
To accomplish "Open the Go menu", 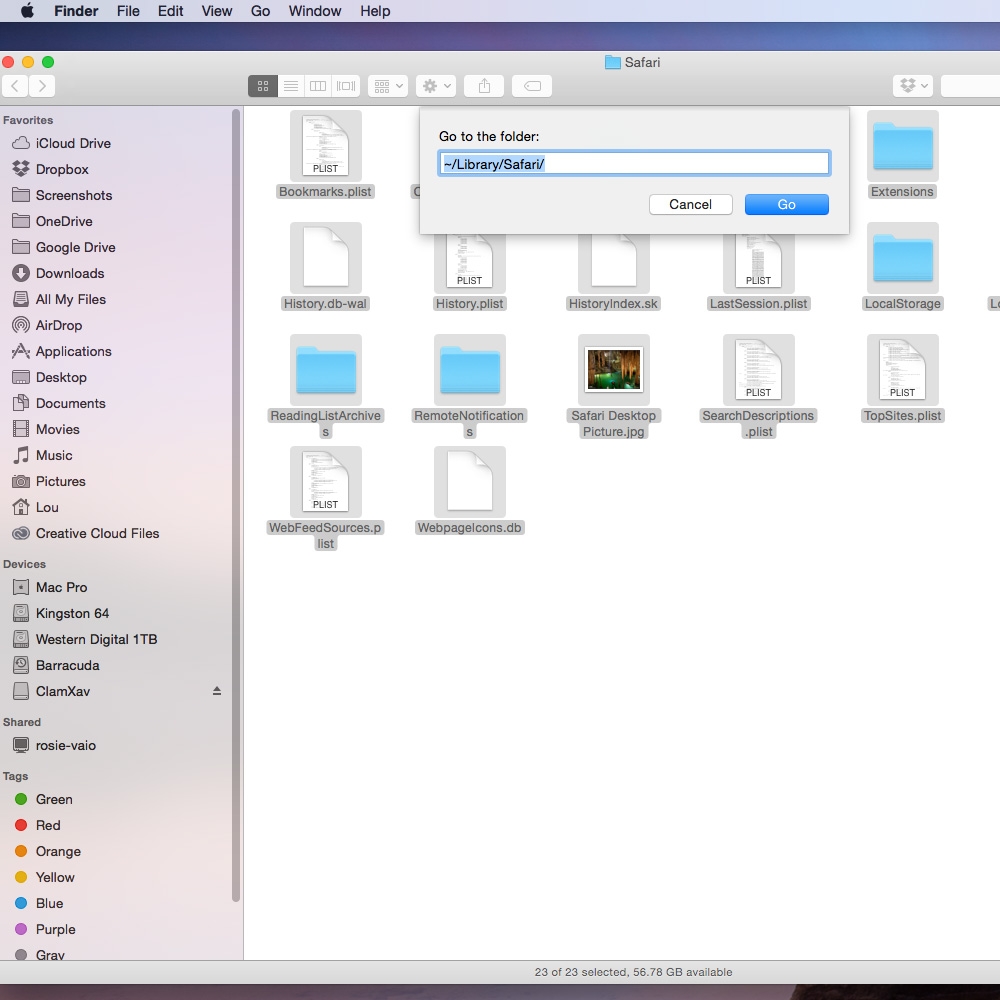I will (260, 11).
